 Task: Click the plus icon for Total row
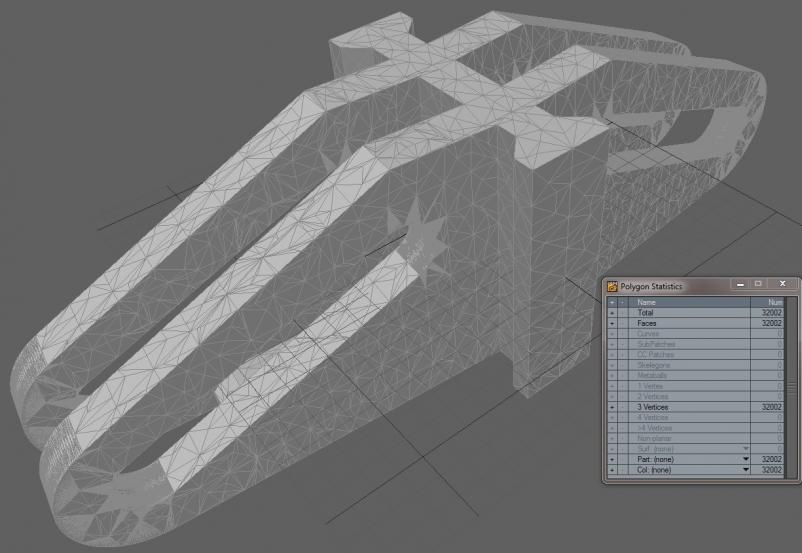pyautogui.click(x=612, y=313)
